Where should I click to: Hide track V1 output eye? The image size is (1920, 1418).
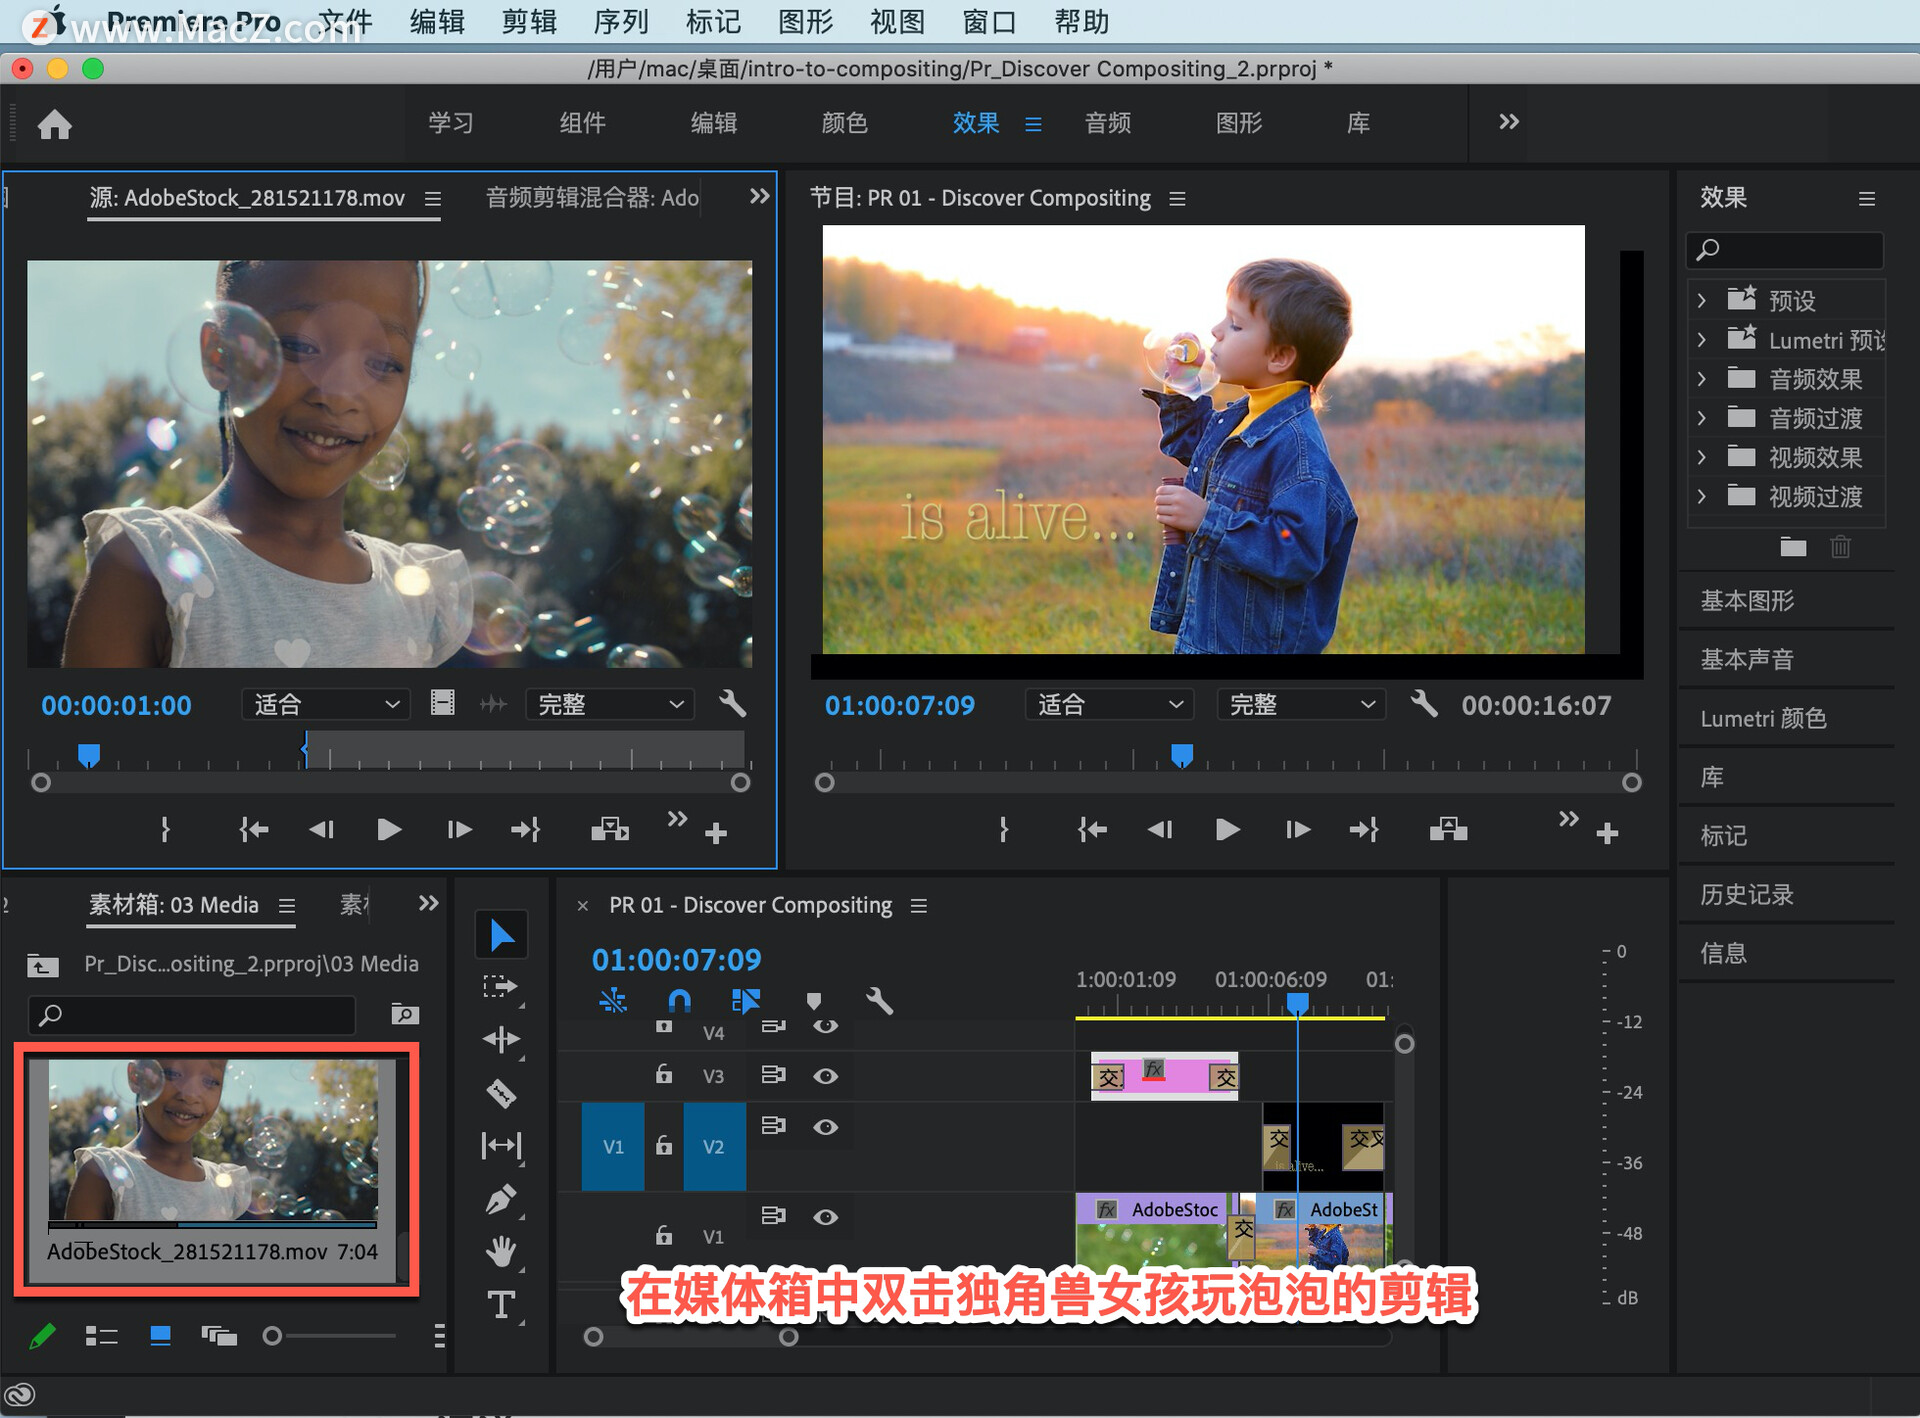click(x=825, y=1217)
